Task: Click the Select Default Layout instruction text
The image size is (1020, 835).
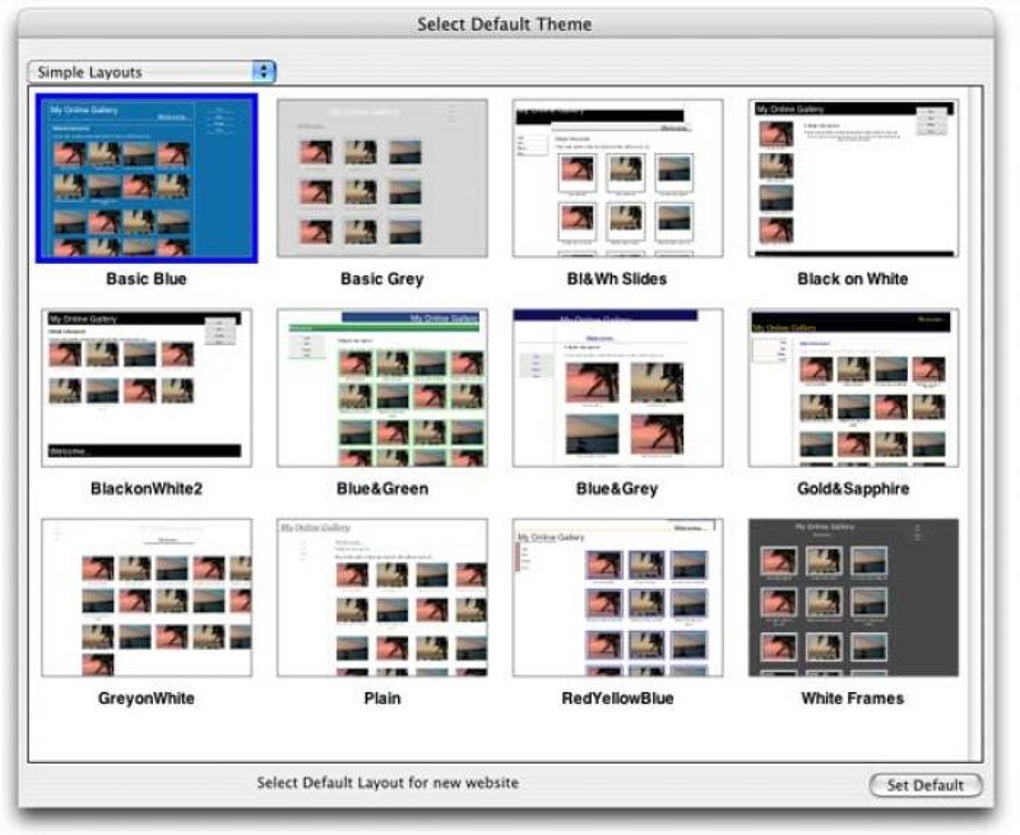Action: coord(388,783)
